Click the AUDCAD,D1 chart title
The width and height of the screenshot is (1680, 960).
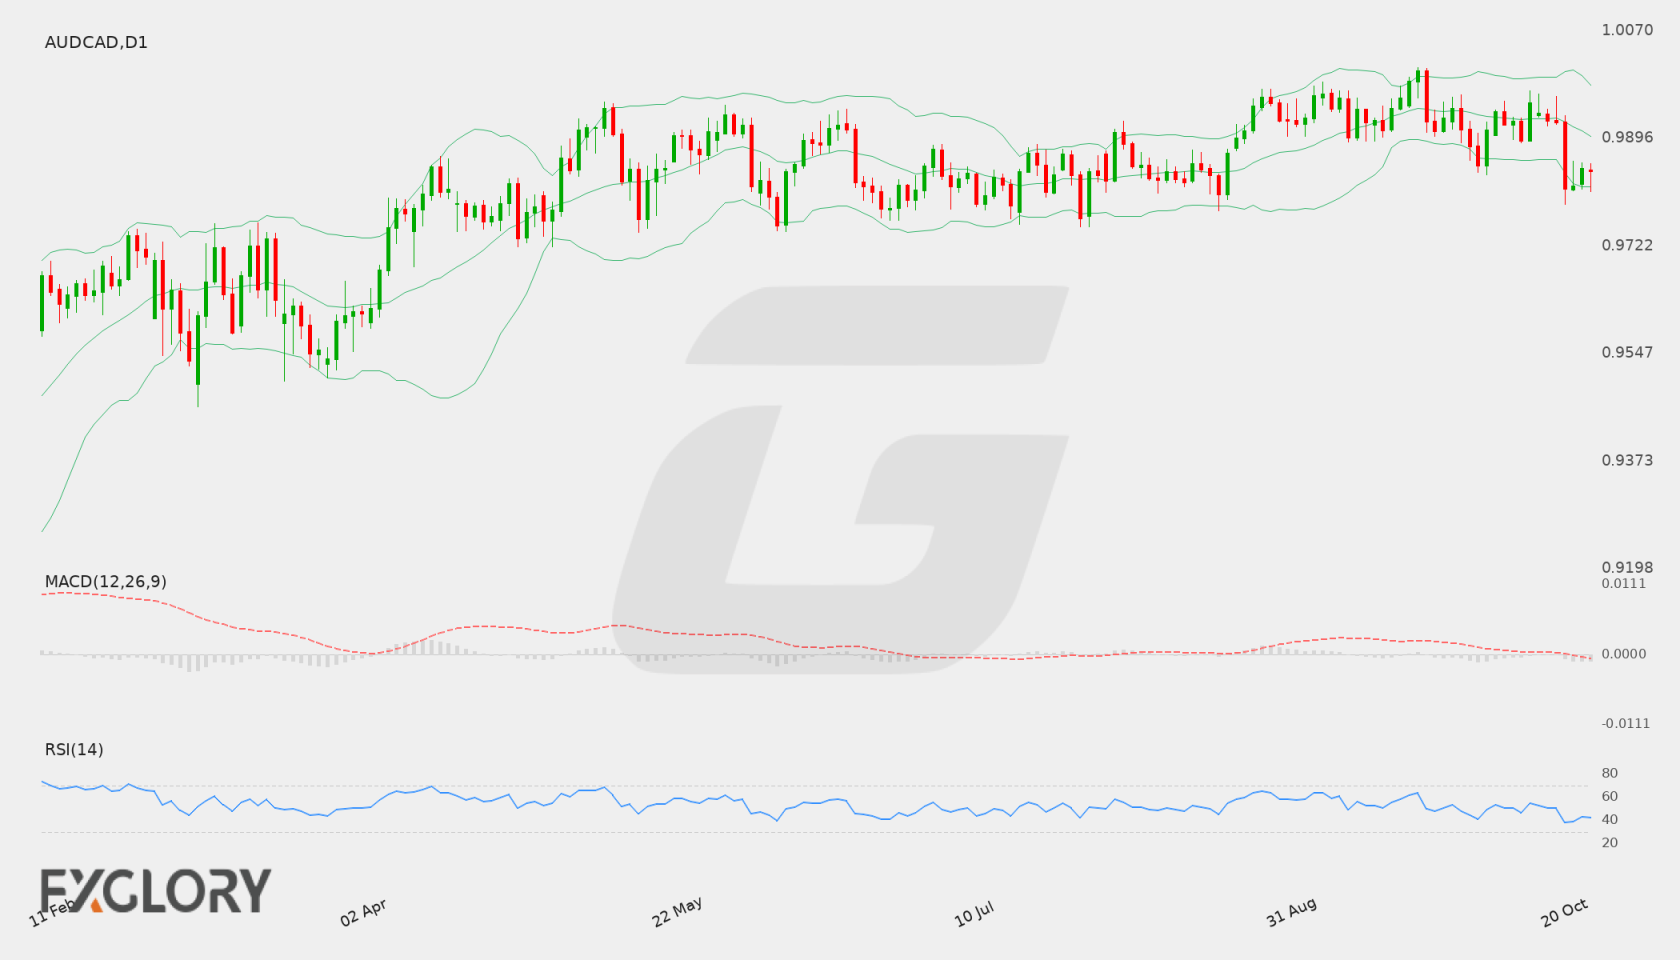click(x=96, y=42)
